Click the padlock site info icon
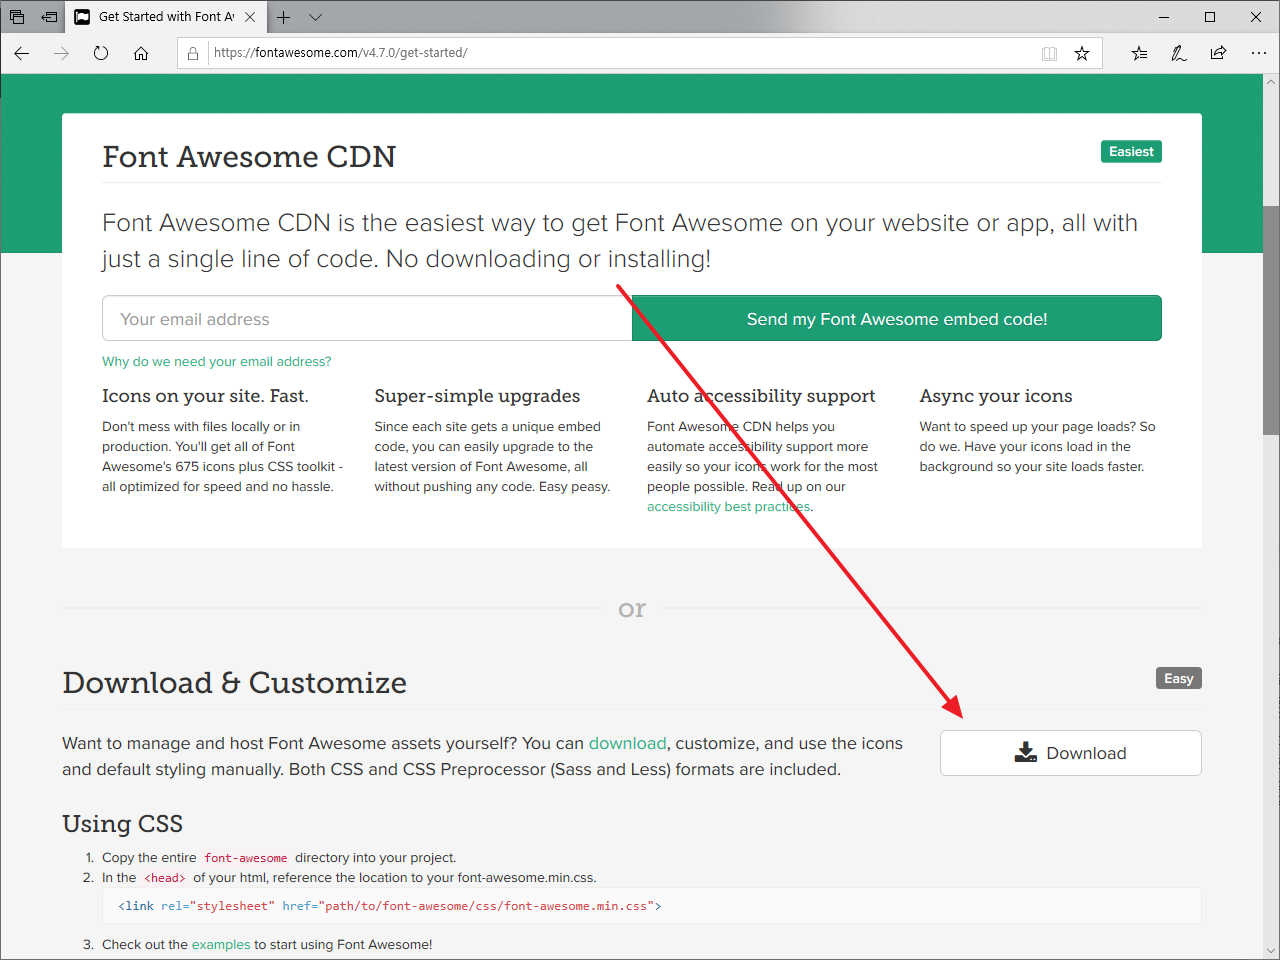The width and height of the screenshot is (1280, 960). tap(193, 53)
